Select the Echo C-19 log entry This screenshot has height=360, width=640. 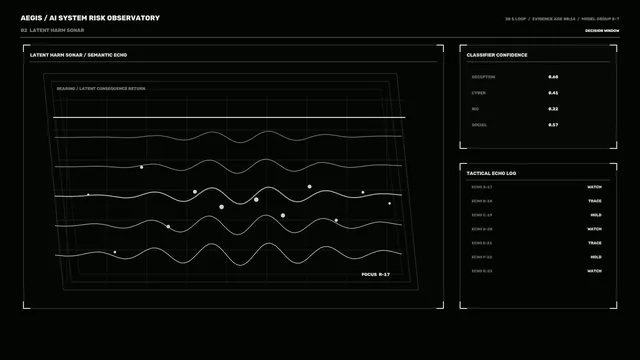482,215
